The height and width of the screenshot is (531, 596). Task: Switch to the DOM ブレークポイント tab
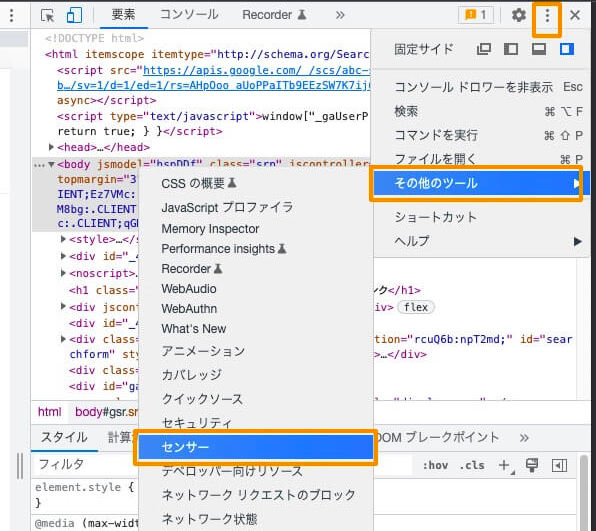[x=438, y=437]
